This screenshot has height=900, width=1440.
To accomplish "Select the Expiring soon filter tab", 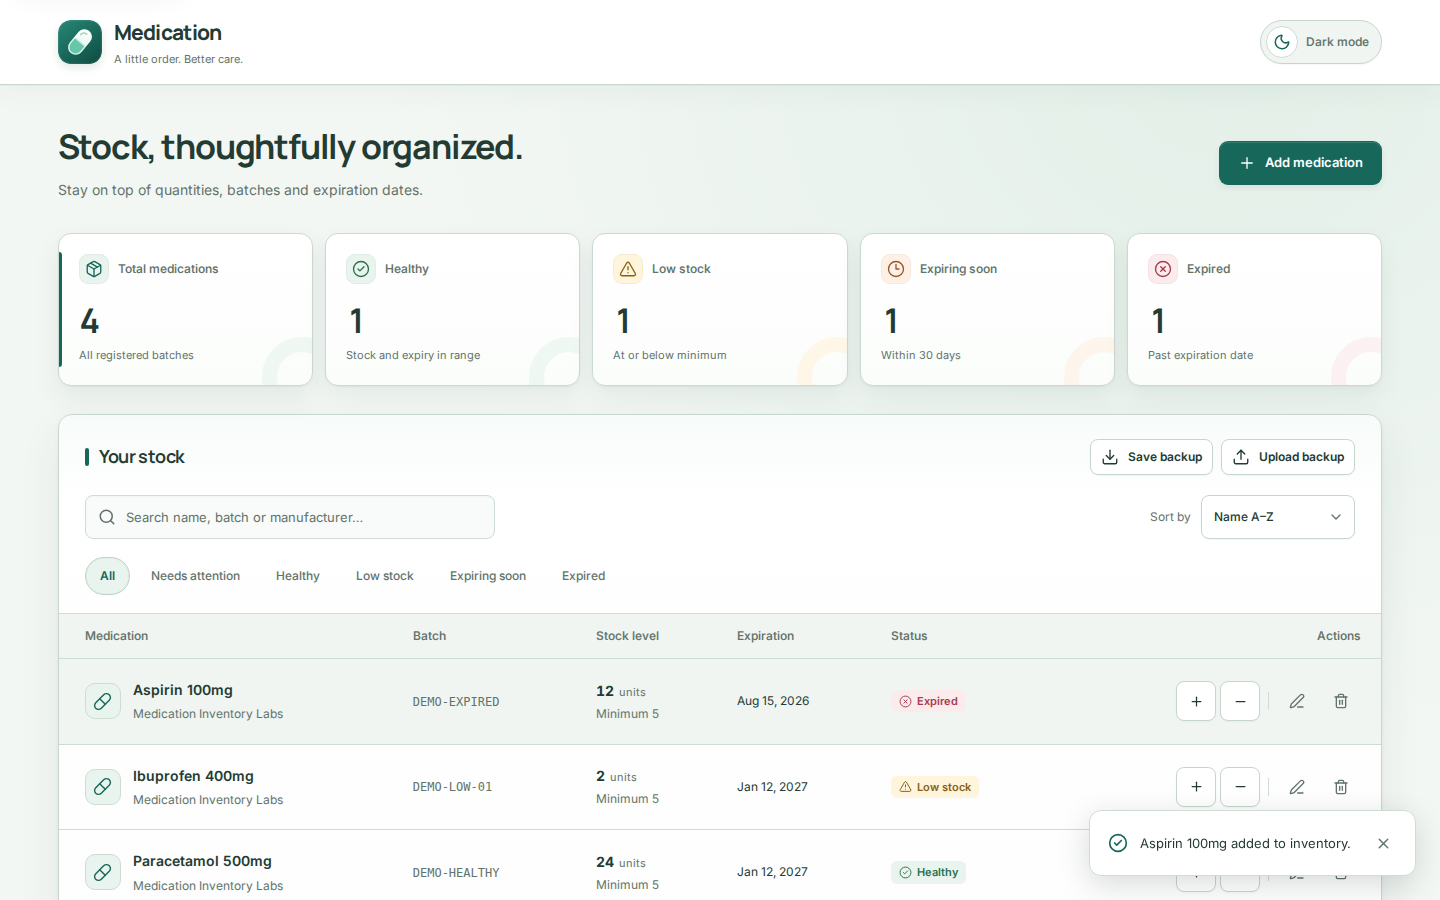I will tap(488, 576).
